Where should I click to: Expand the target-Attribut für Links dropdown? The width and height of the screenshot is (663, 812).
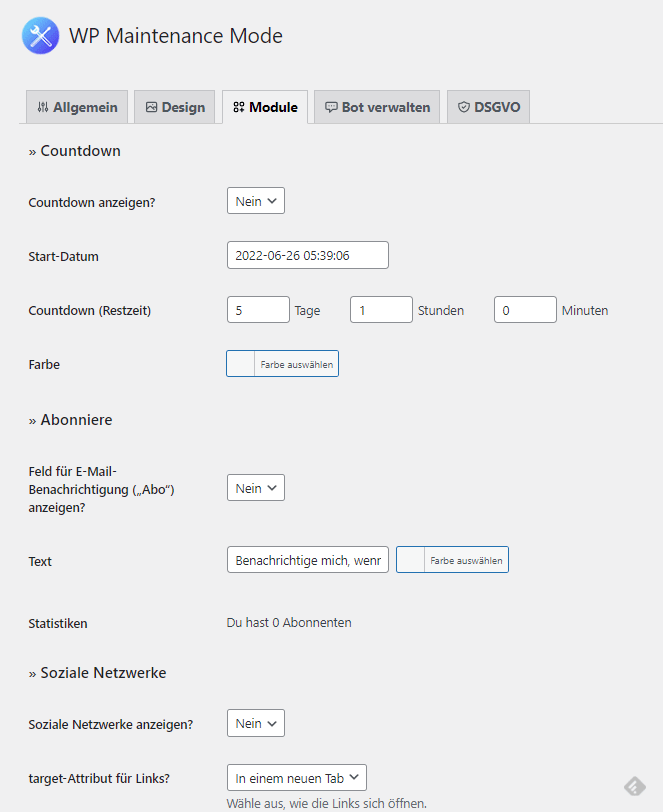point(297,778)
